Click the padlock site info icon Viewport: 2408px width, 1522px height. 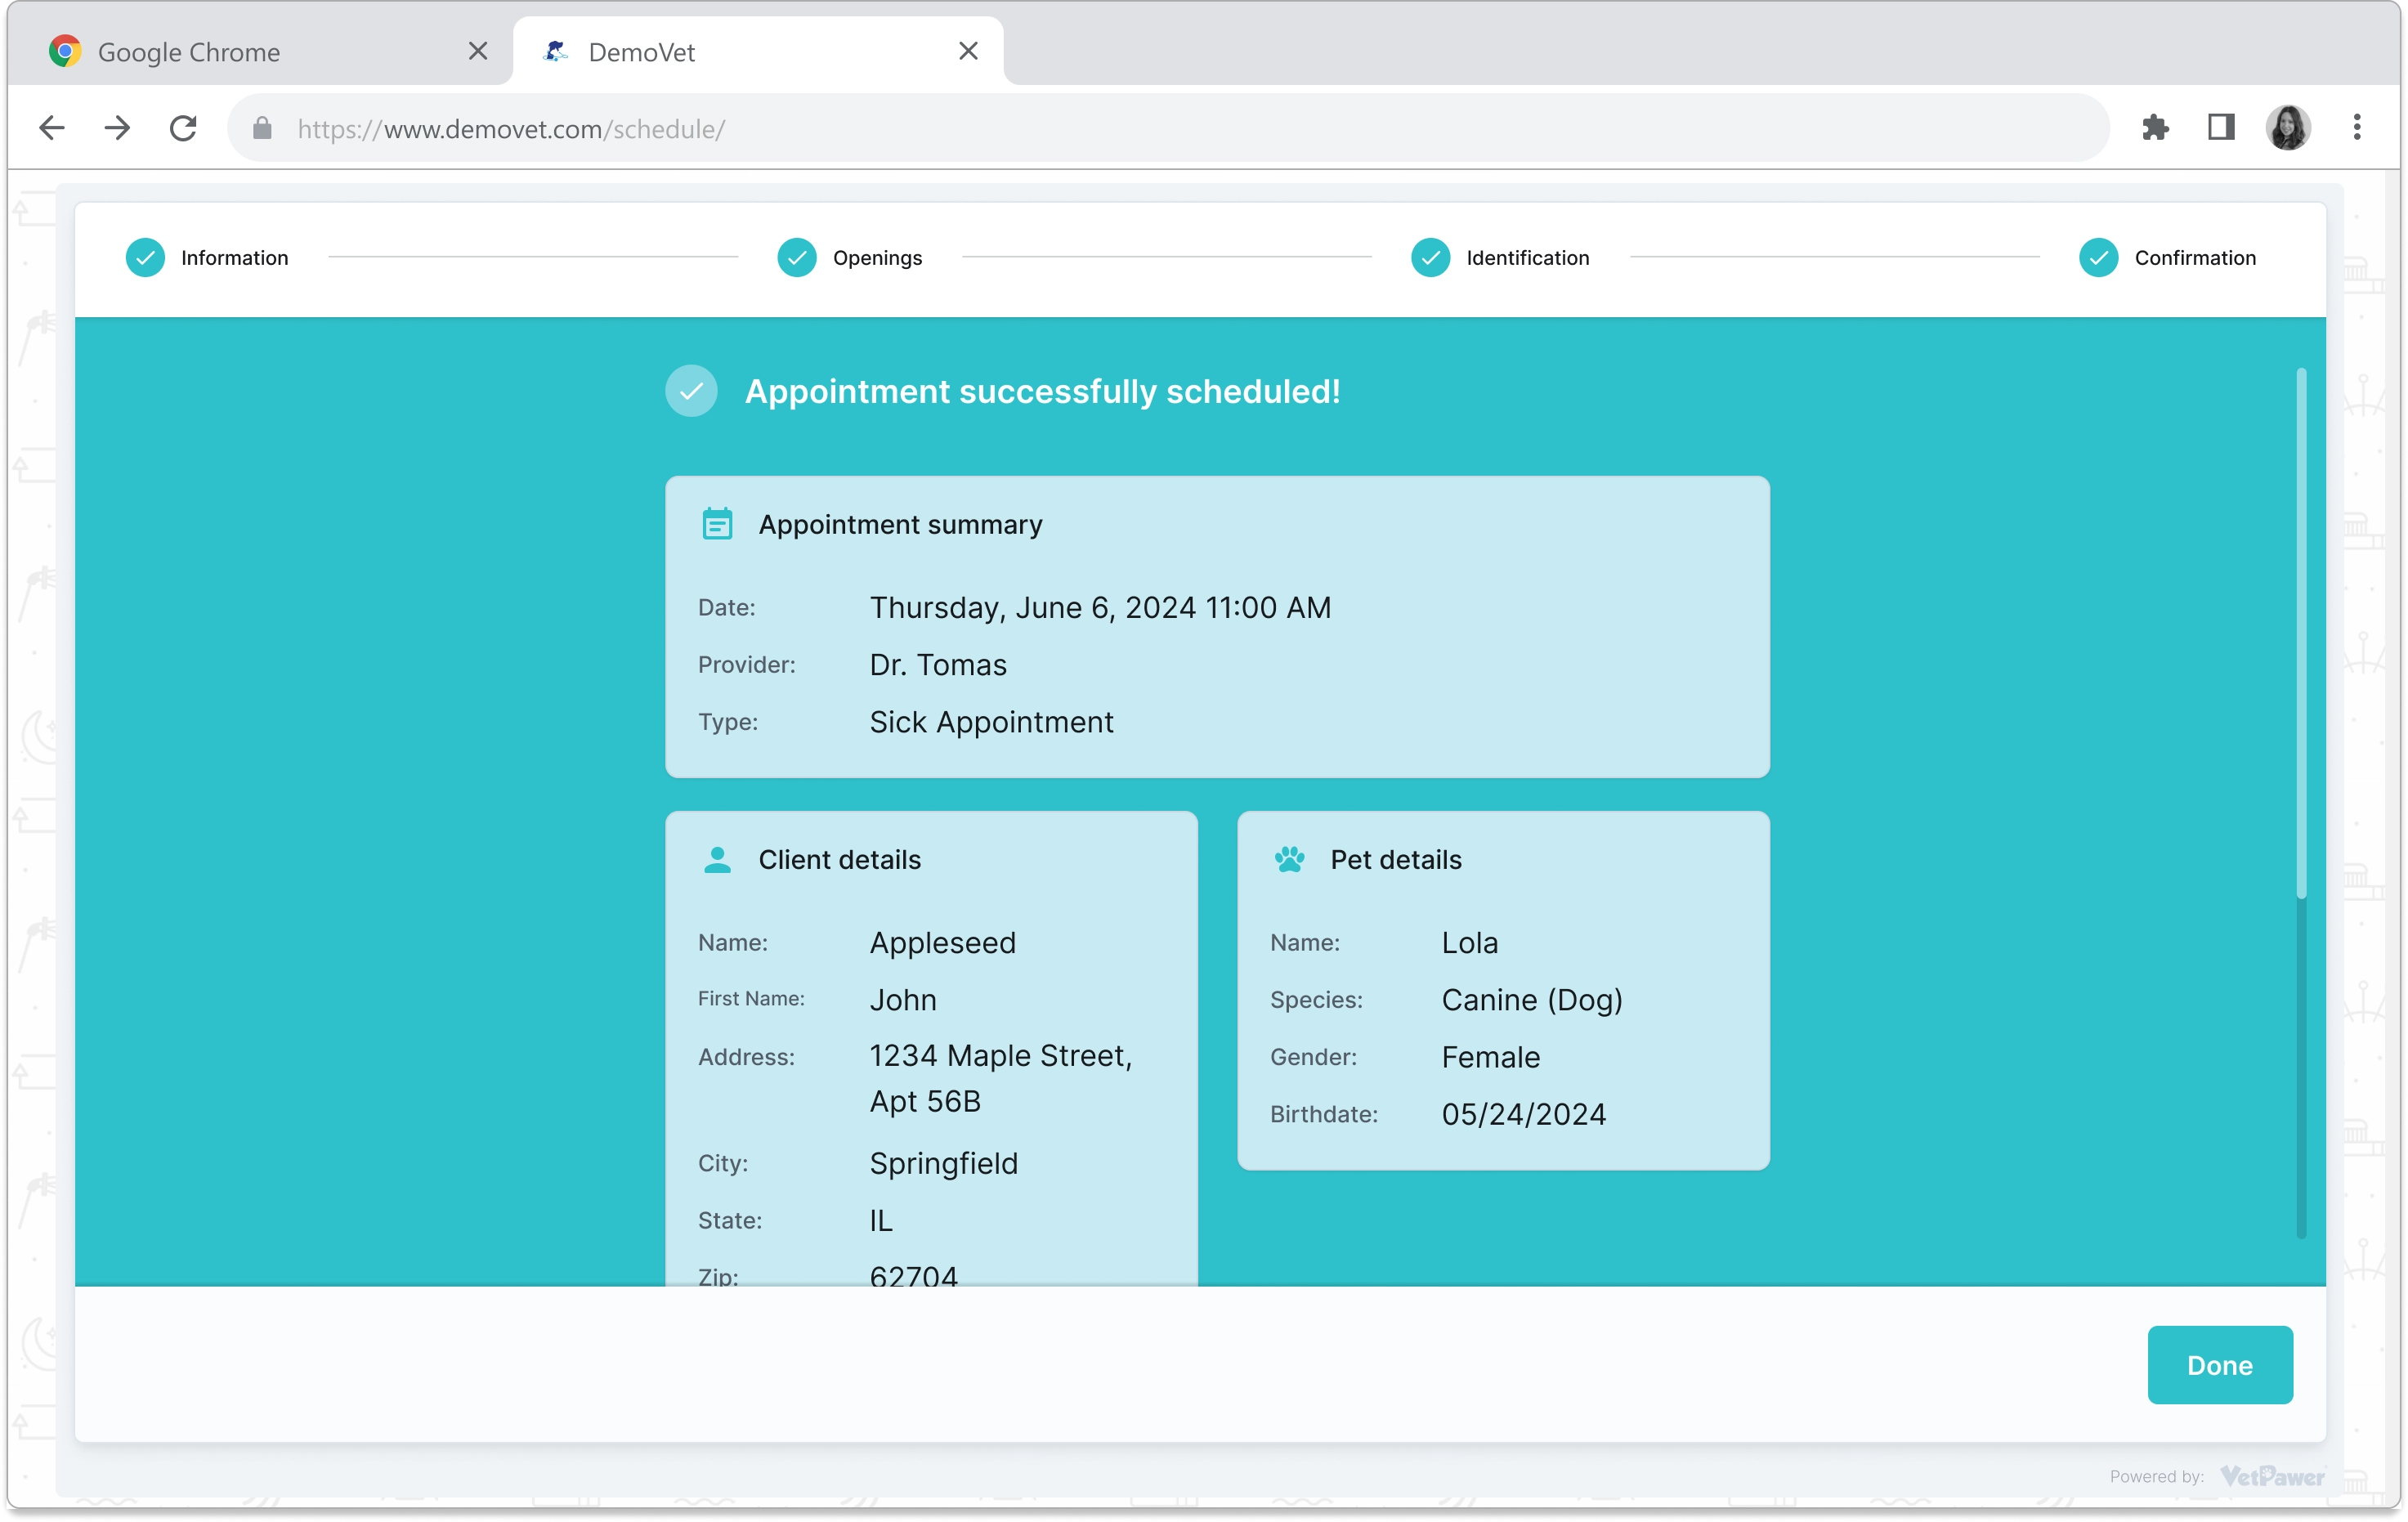[x=262, y=128]
